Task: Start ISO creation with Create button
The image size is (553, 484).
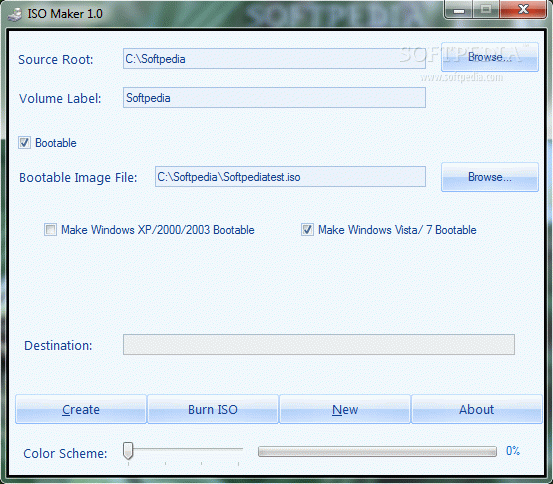Action: tap(81, 409)
